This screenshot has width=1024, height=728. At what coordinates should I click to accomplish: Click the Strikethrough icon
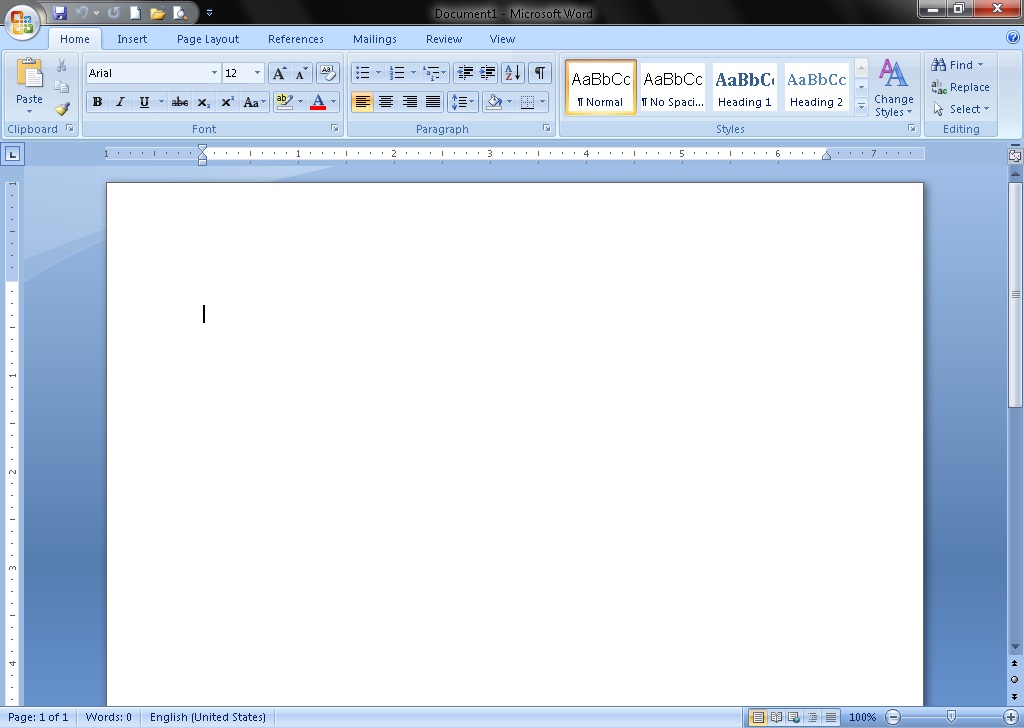click(x=179, y=102)
